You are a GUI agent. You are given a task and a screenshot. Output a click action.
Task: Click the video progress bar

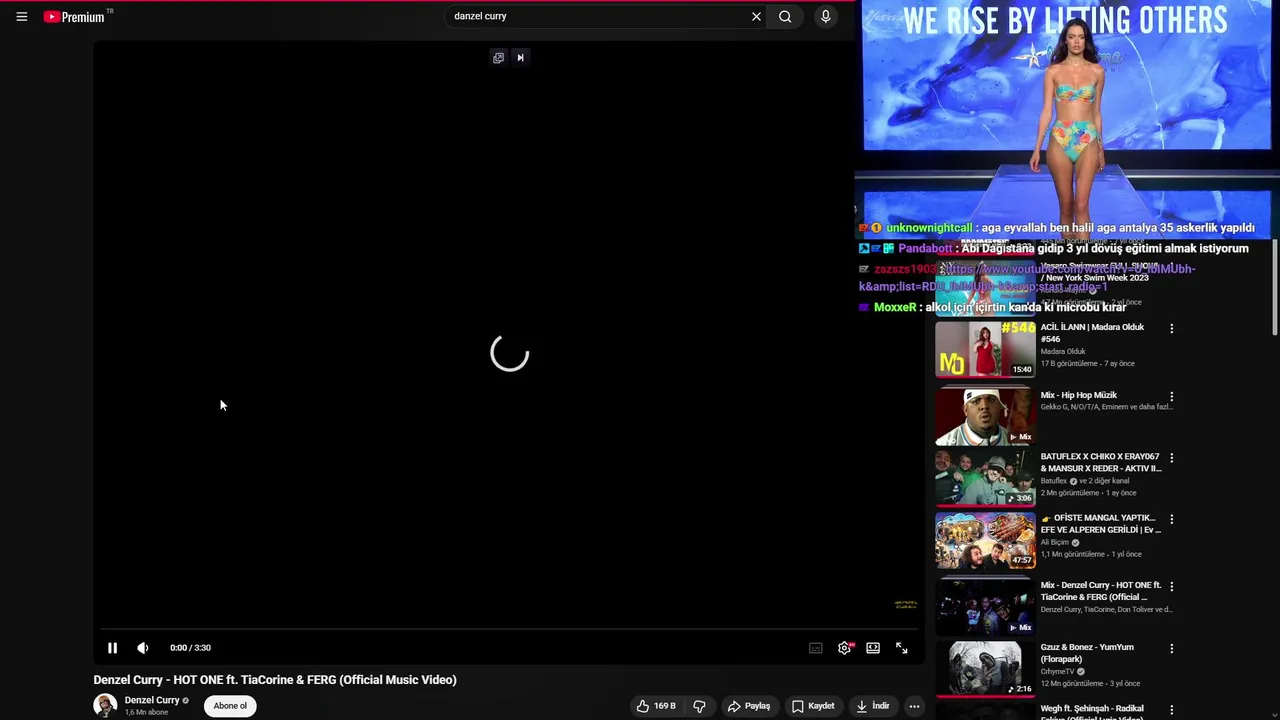[x=508, y=630]
